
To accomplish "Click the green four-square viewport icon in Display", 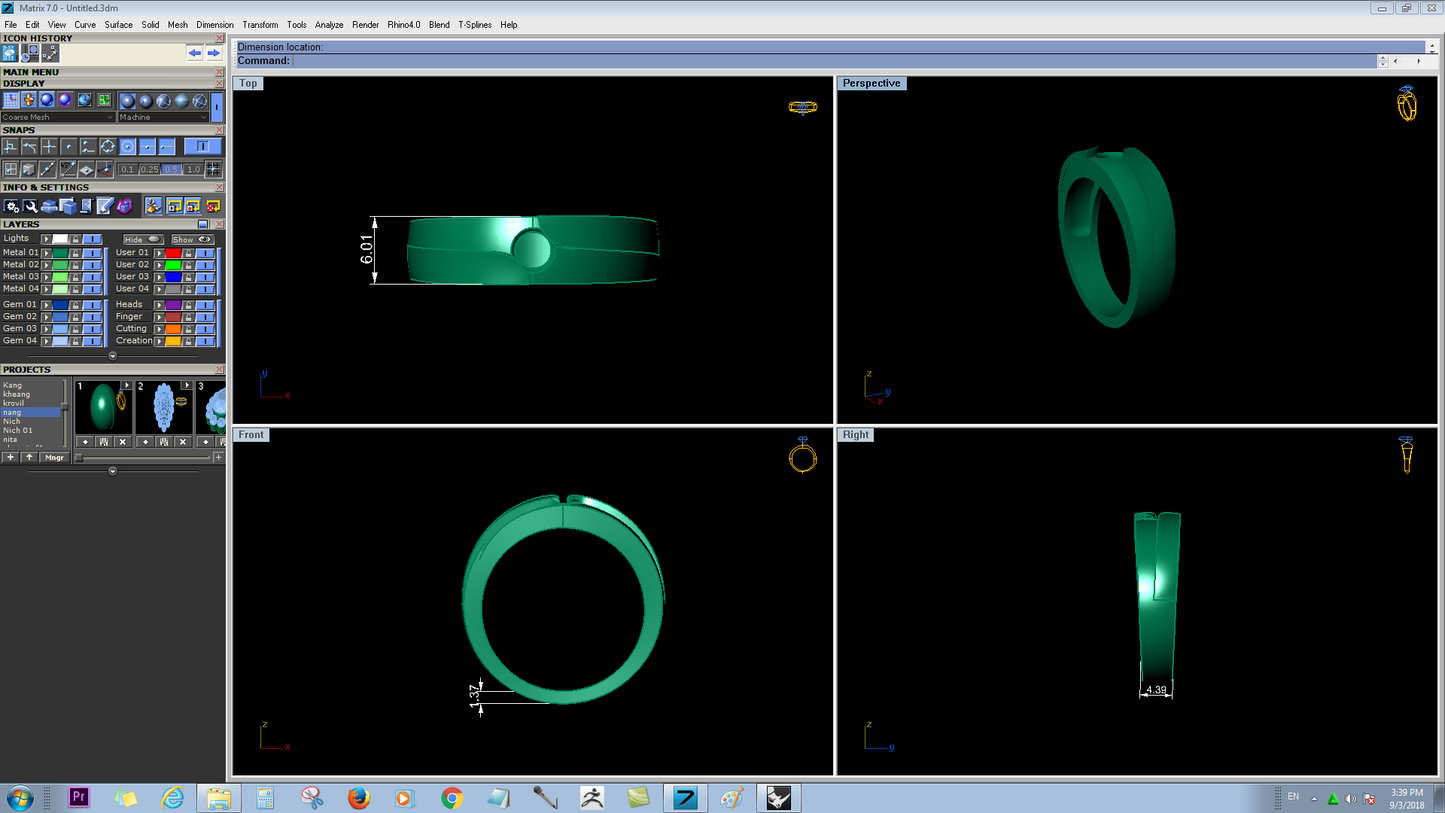I will tap(104, 100).
